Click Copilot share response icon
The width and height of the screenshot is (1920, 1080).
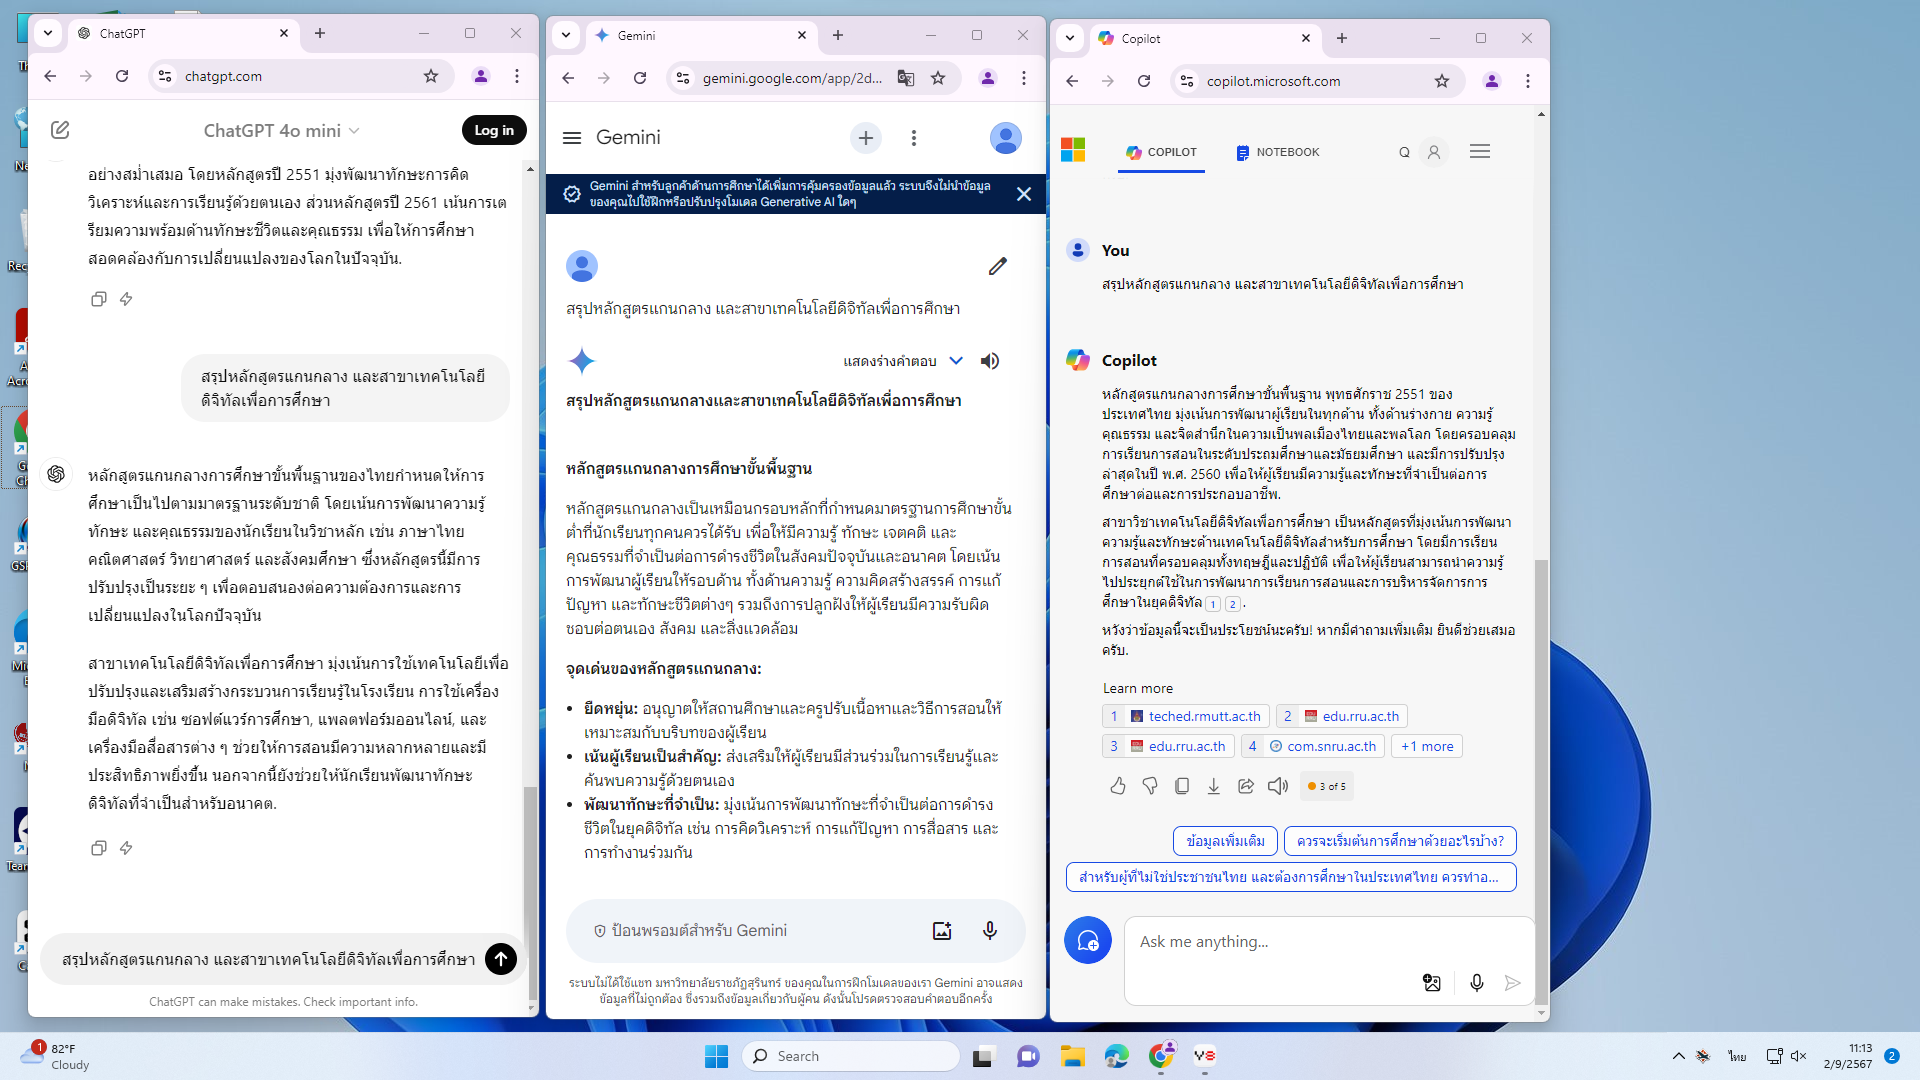click(1246, 786)
